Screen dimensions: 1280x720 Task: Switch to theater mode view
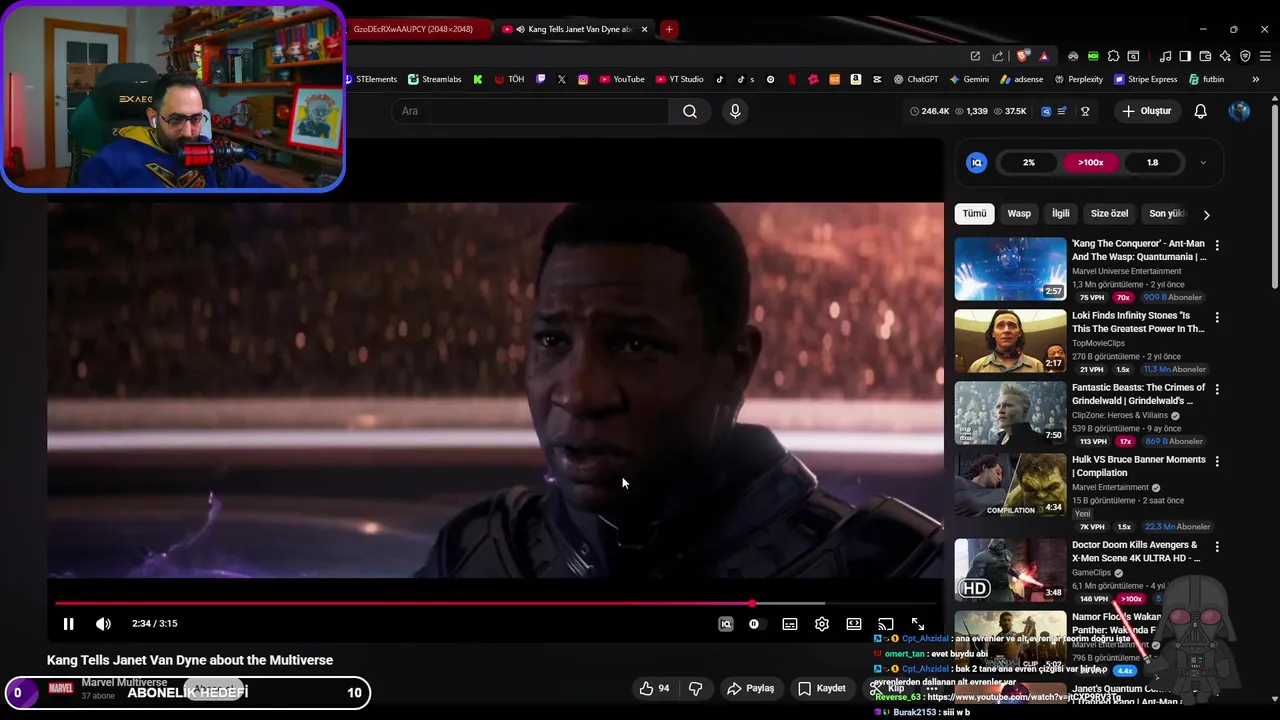coord(854,624)
